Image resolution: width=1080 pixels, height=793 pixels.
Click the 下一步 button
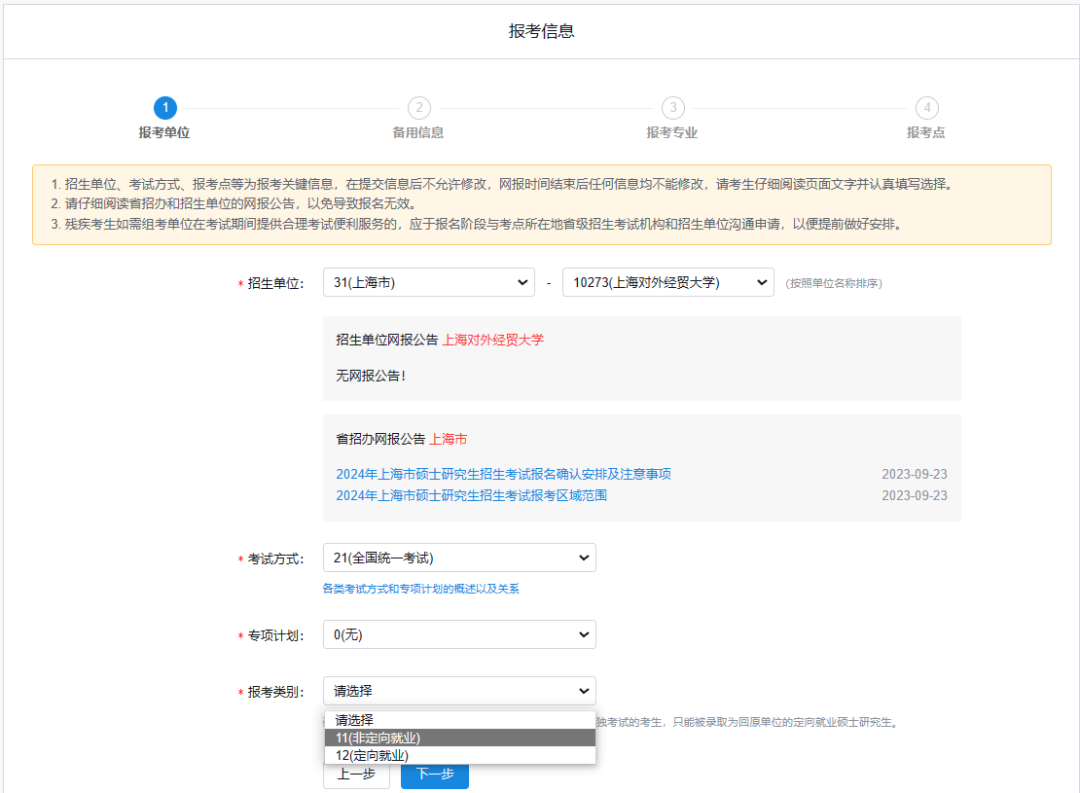point(434,774)
